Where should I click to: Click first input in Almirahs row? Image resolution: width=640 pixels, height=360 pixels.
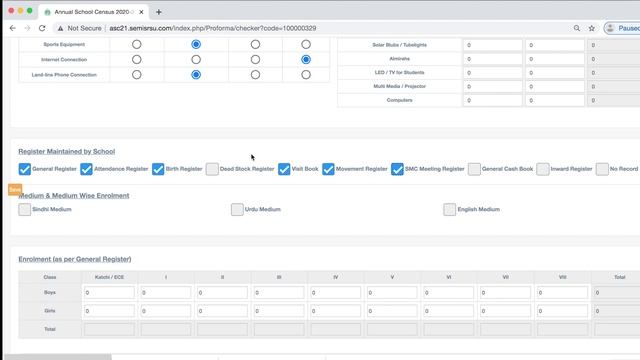tap(493, 59)
